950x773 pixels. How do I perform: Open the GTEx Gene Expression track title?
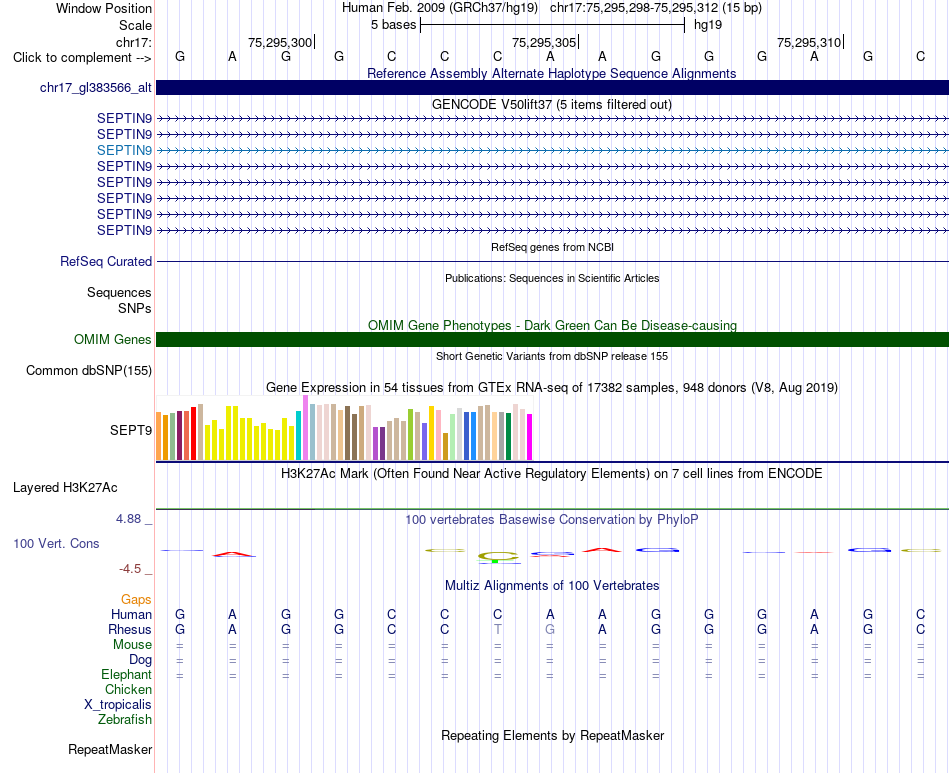[551, 387]
